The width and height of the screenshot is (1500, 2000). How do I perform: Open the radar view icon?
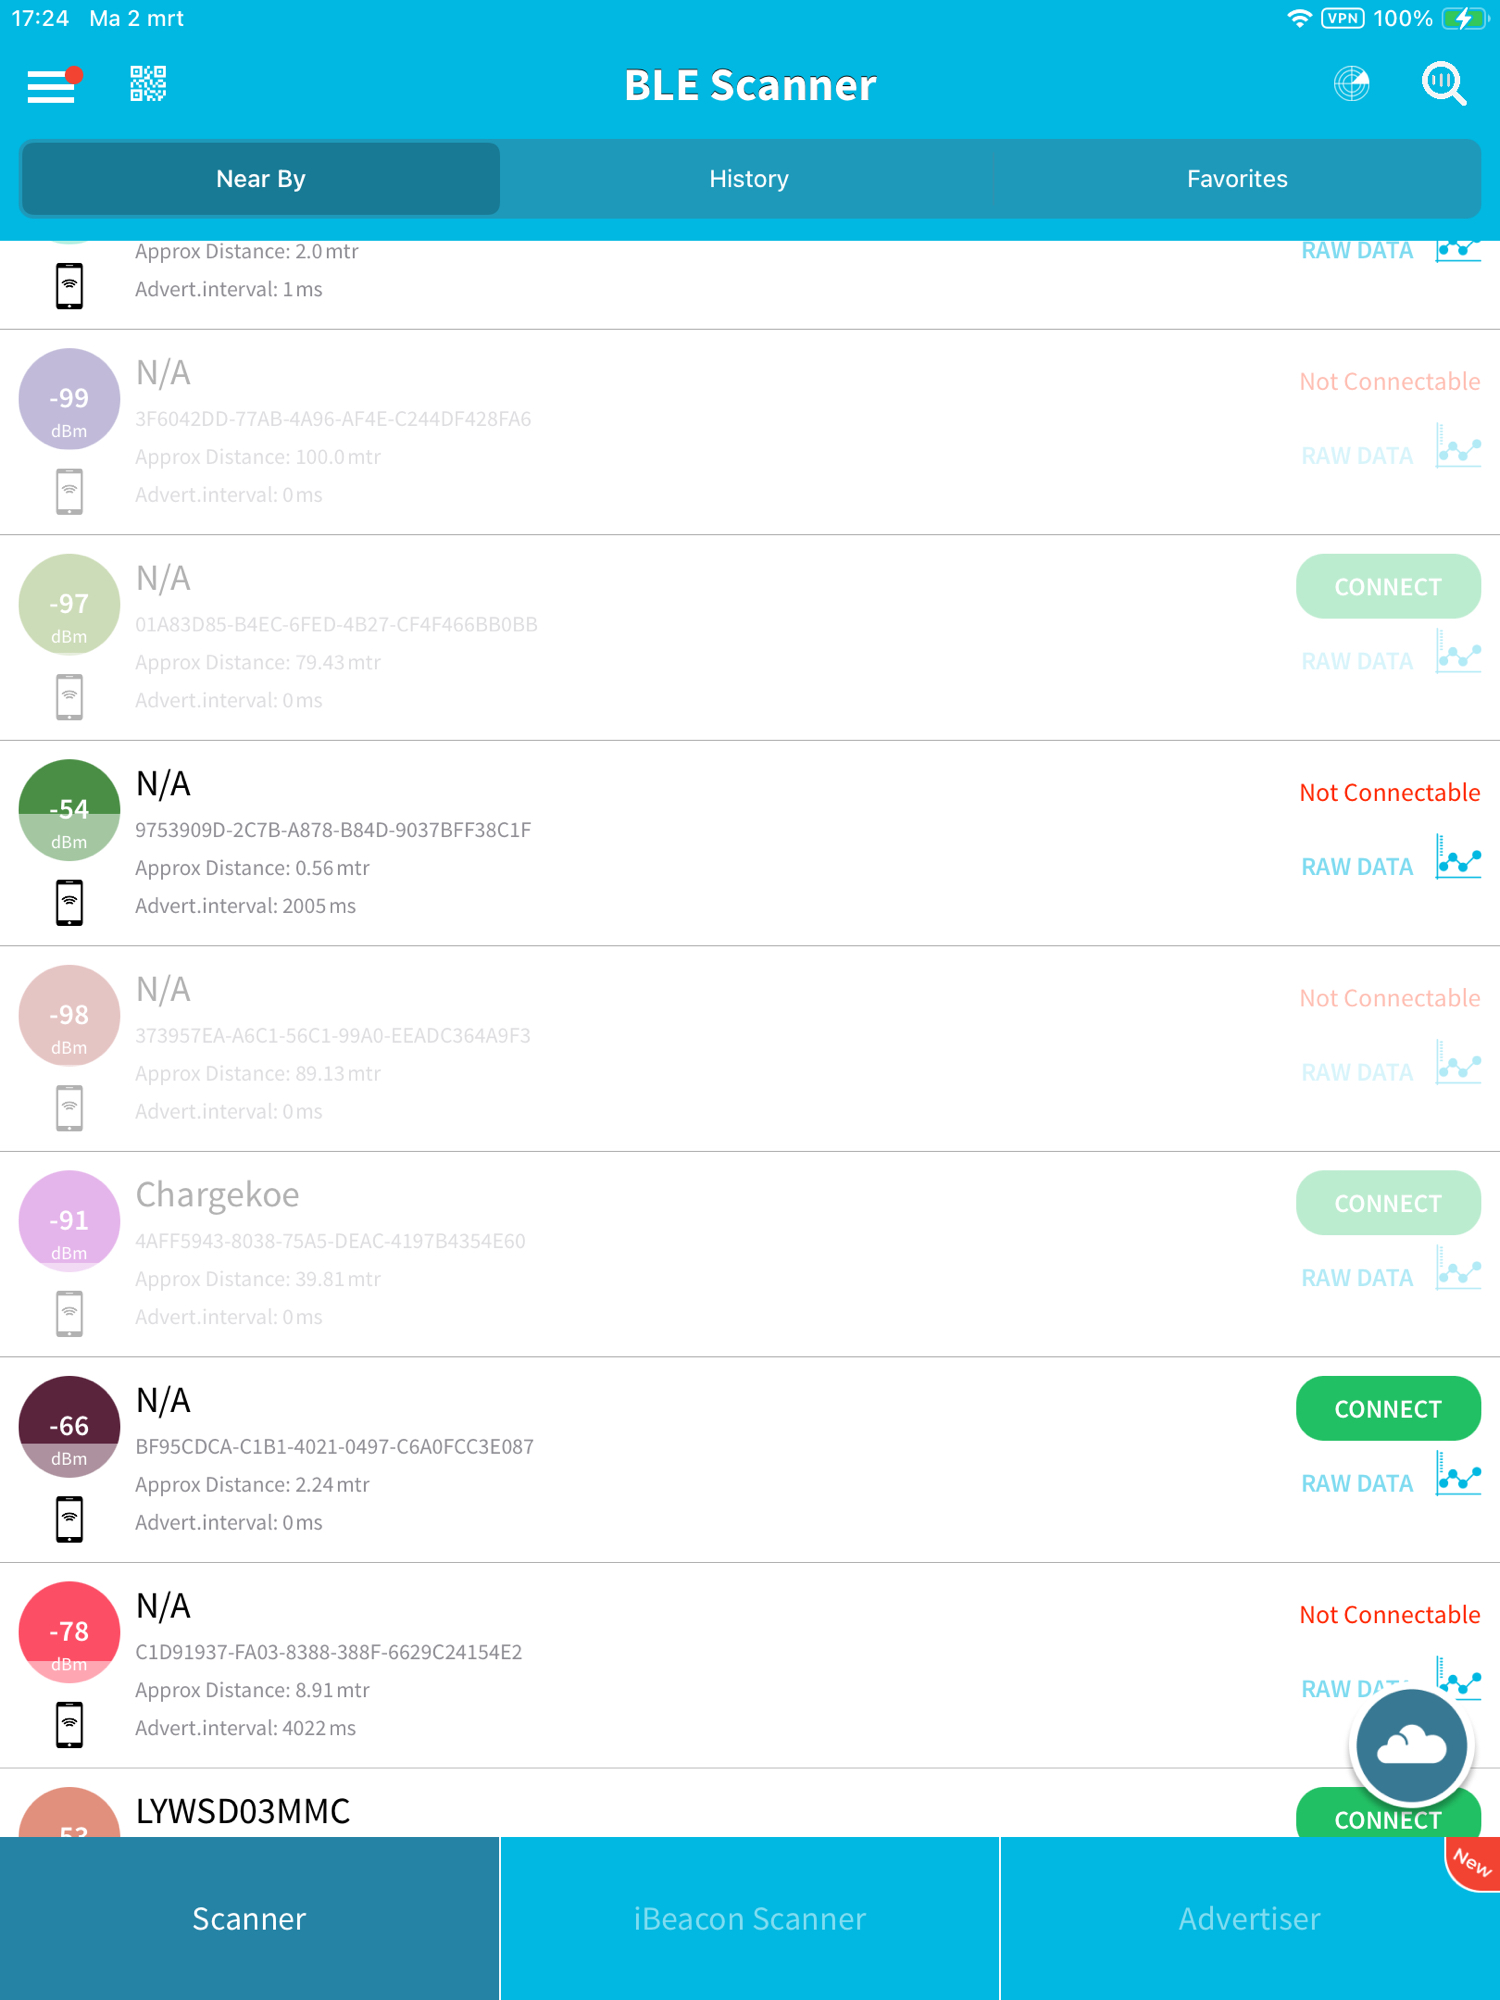click(1351, 84)
